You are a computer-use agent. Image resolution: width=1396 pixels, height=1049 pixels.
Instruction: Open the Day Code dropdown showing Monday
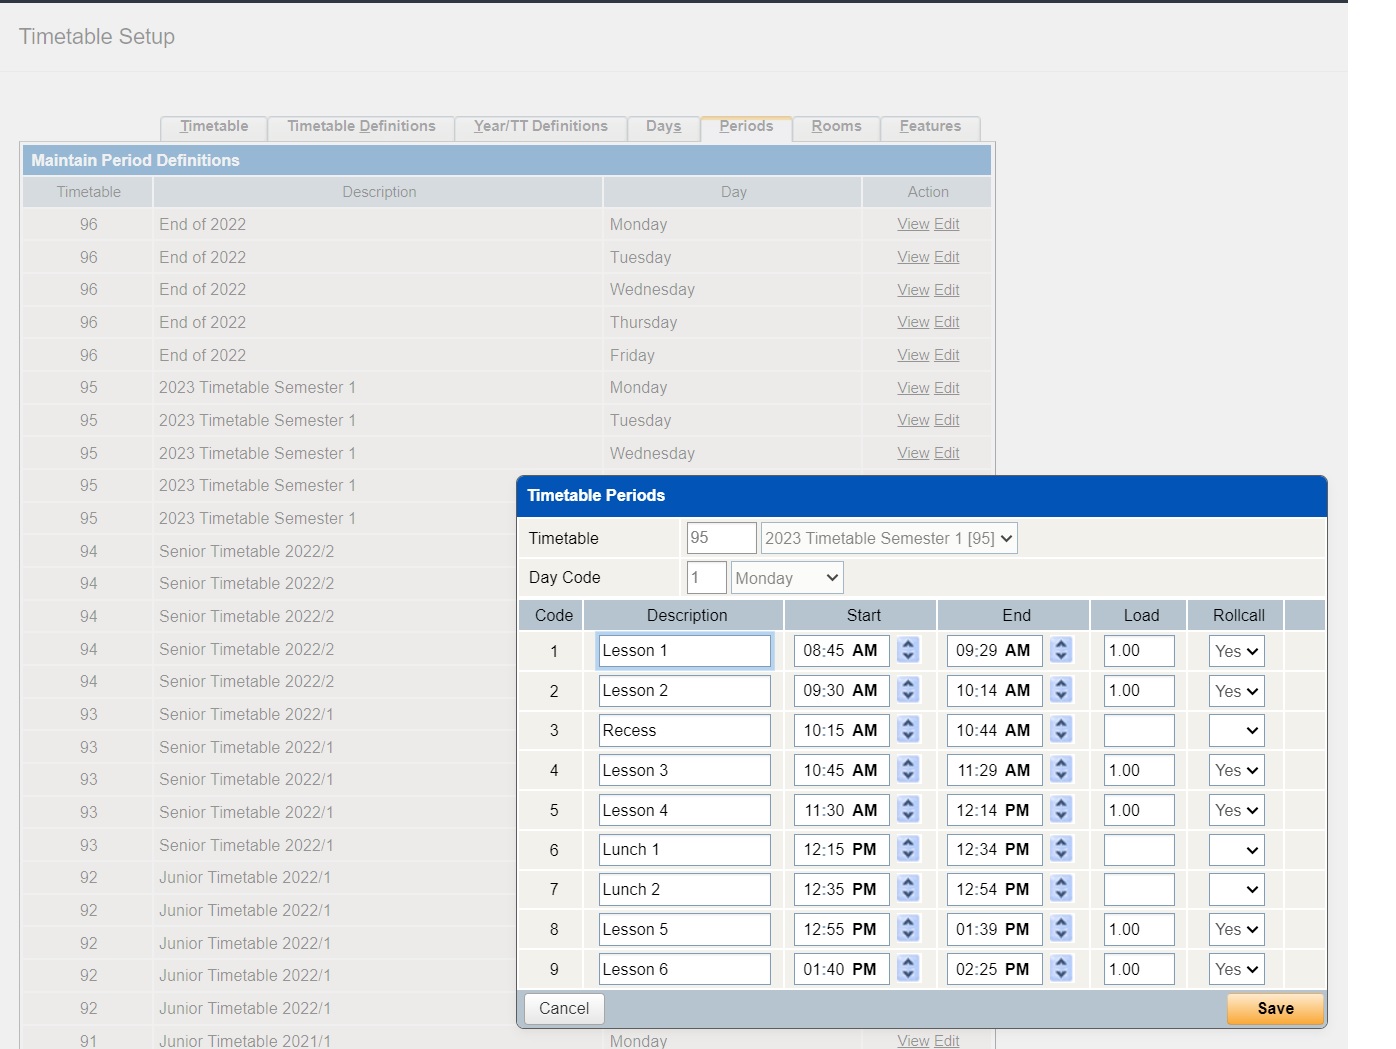tap(786, 577)
